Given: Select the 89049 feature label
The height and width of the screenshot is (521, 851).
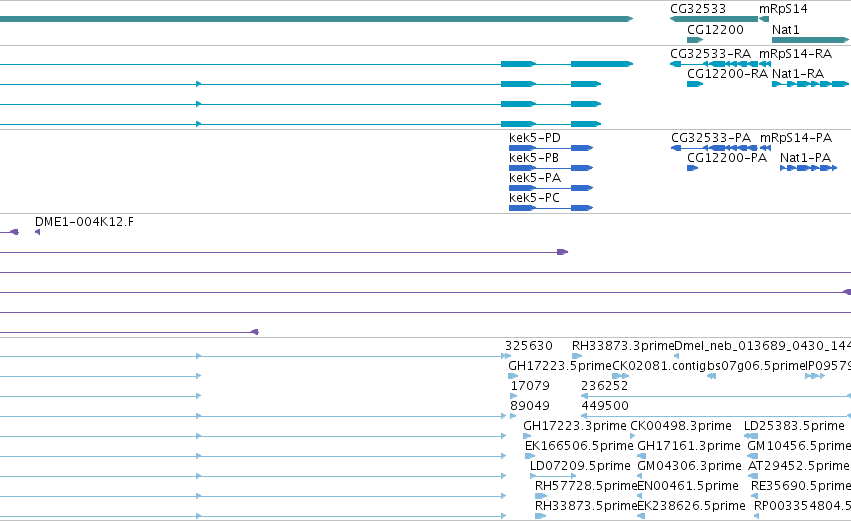Looking at the screenshot, I should click(530, 406).
